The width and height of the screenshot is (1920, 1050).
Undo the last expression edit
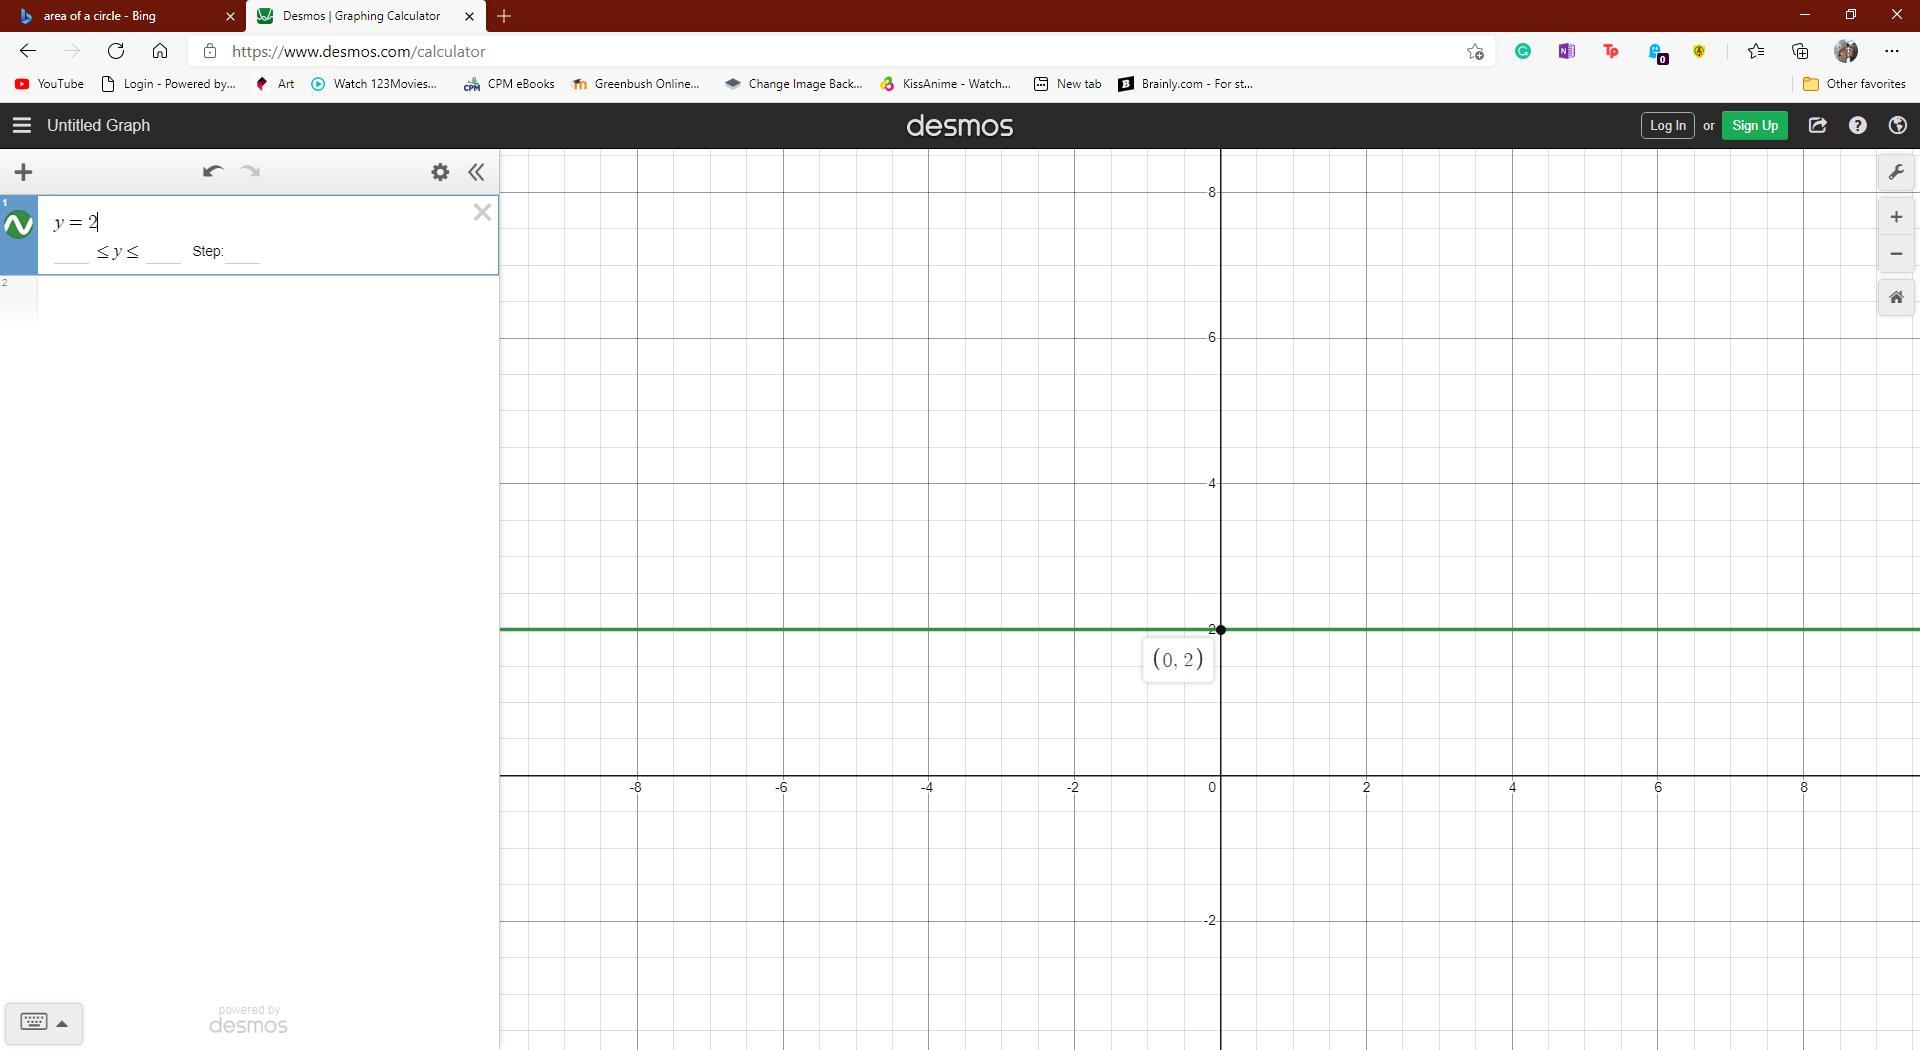click(212, 172)
